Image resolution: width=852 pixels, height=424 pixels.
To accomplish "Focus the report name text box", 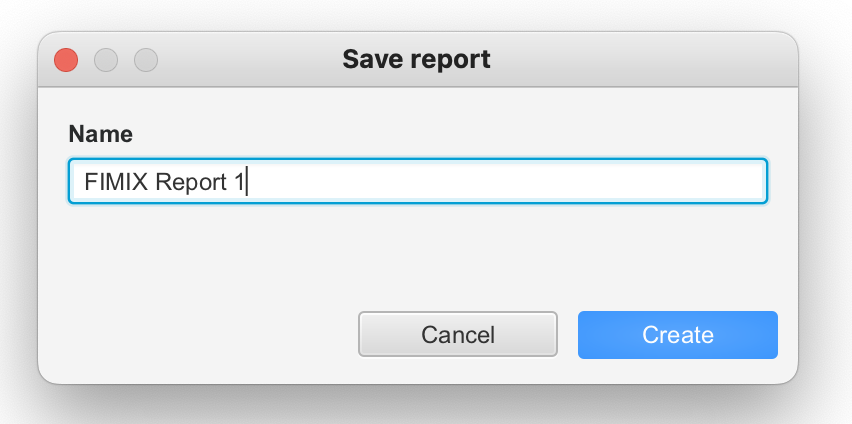I will (x=417, y=182).
